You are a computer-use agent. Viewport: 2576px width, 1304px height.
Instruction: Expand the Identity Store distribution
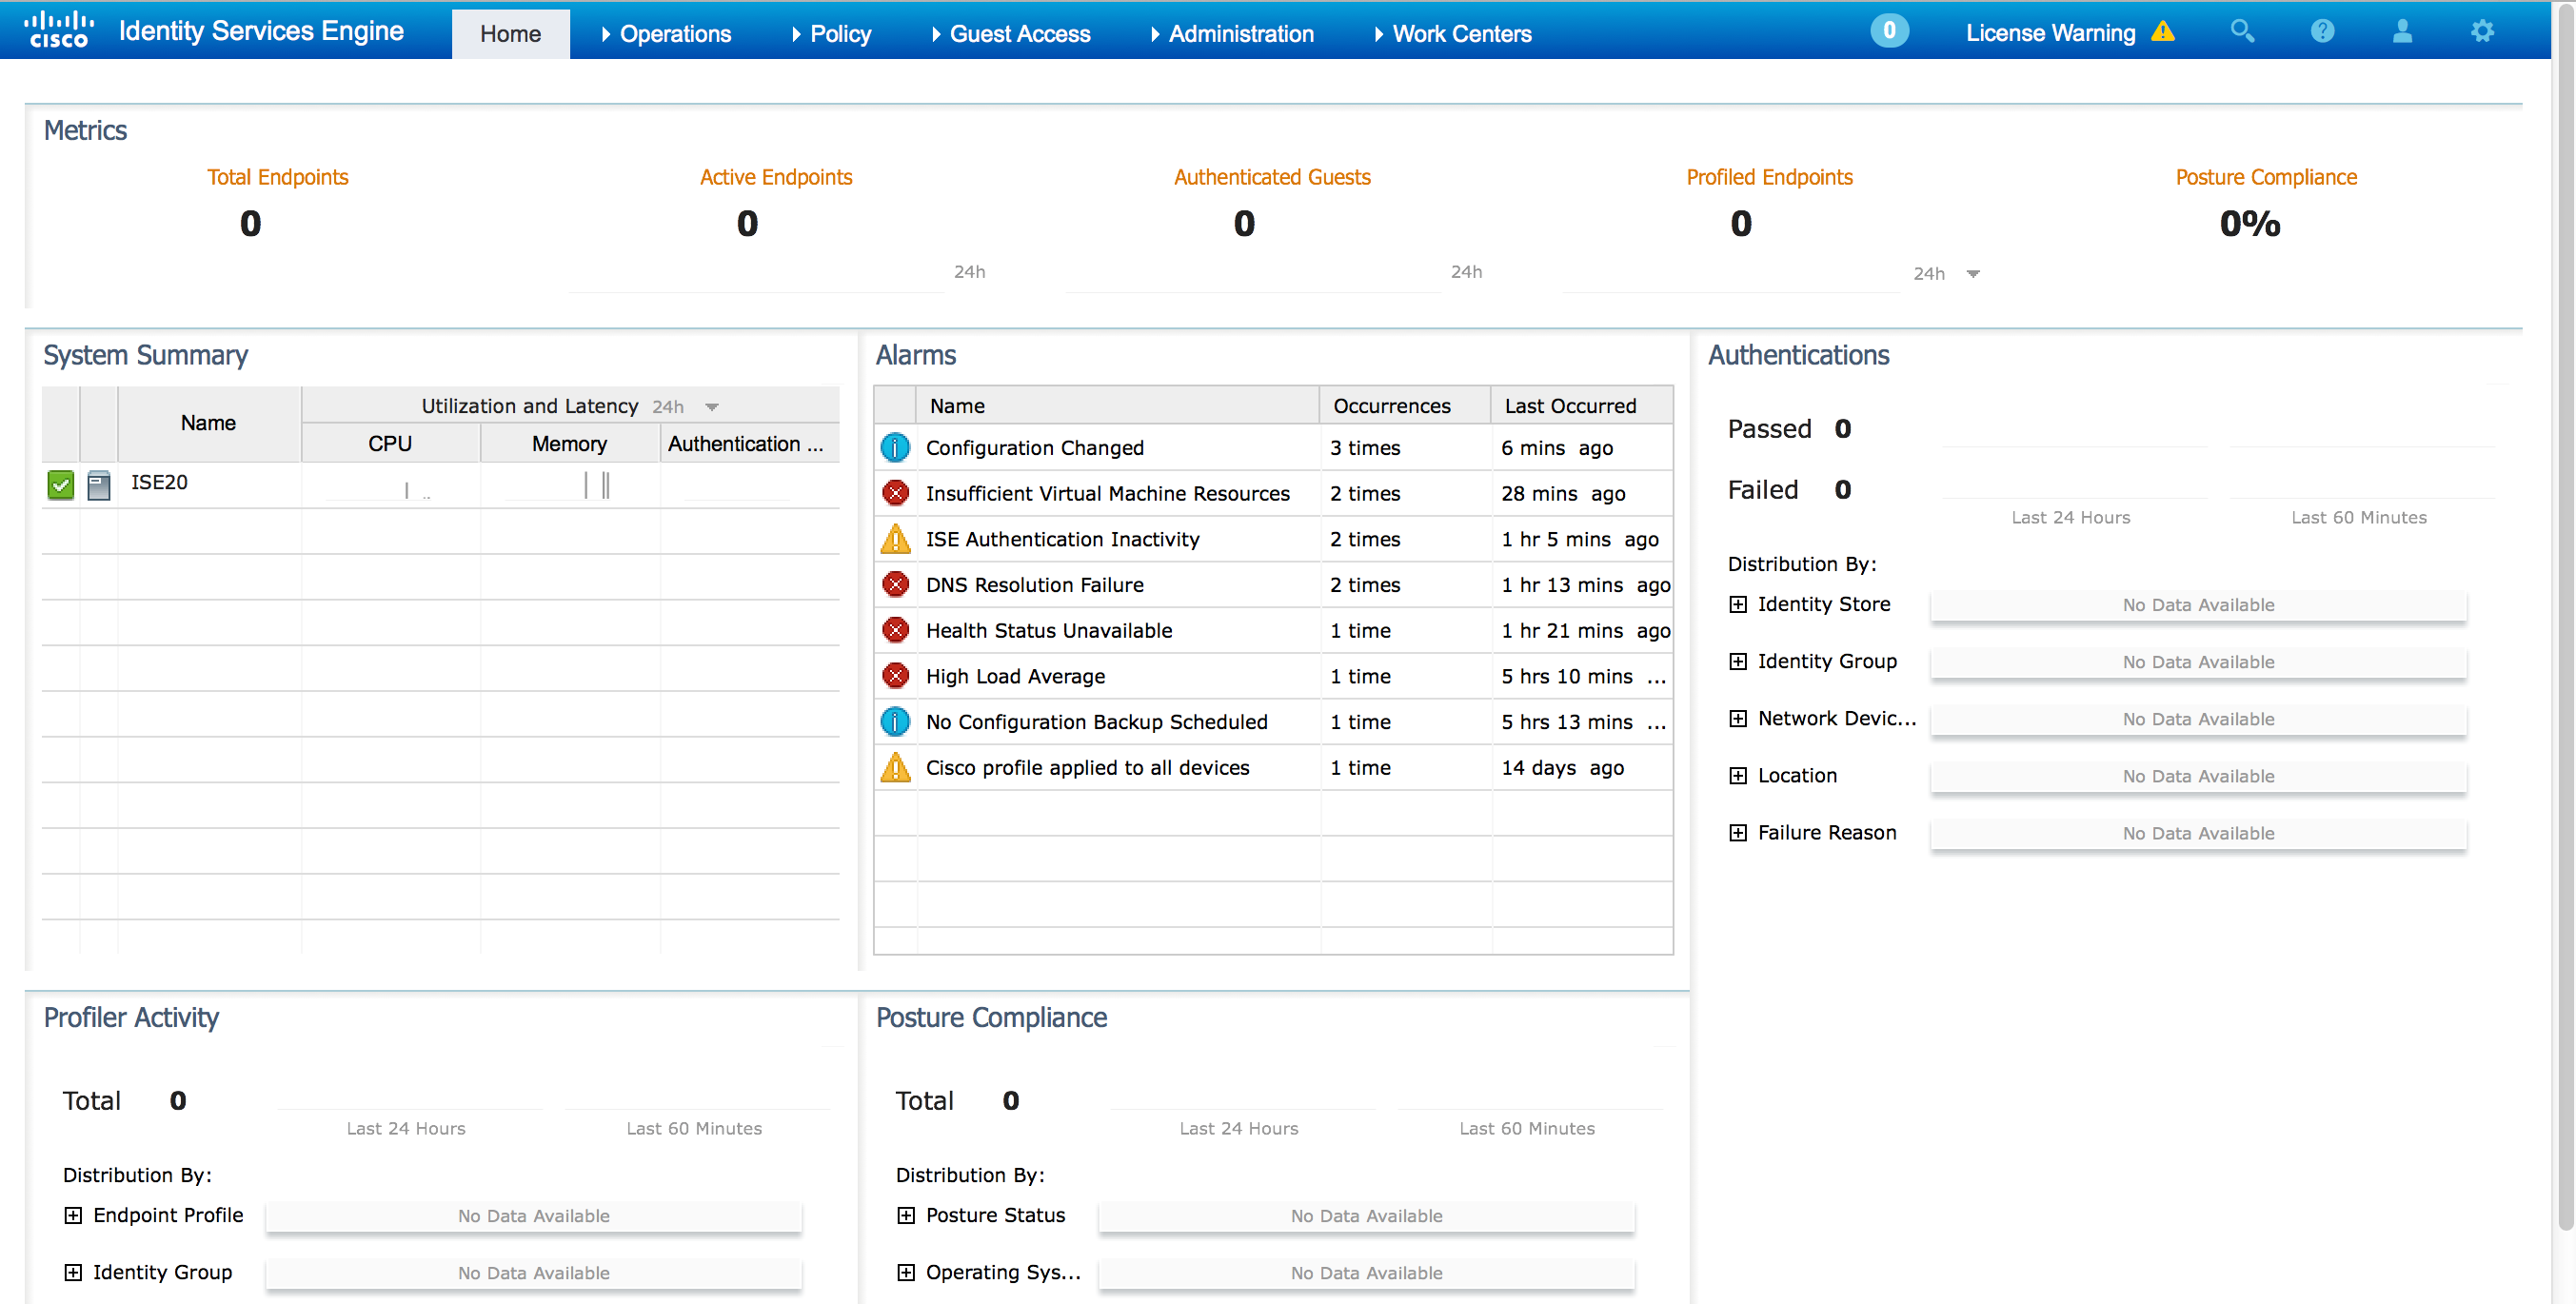tap(1738, 605)
